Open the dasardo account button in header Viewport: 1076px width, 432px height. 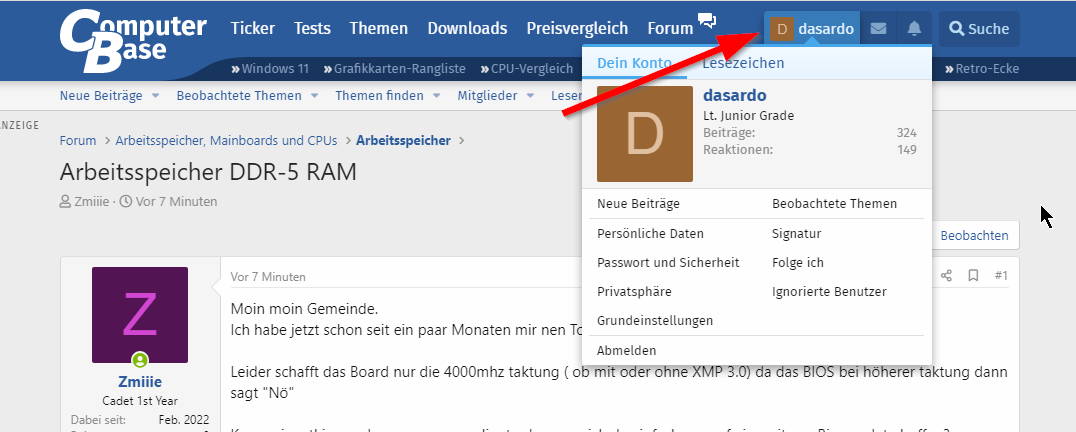coord(812,29)
